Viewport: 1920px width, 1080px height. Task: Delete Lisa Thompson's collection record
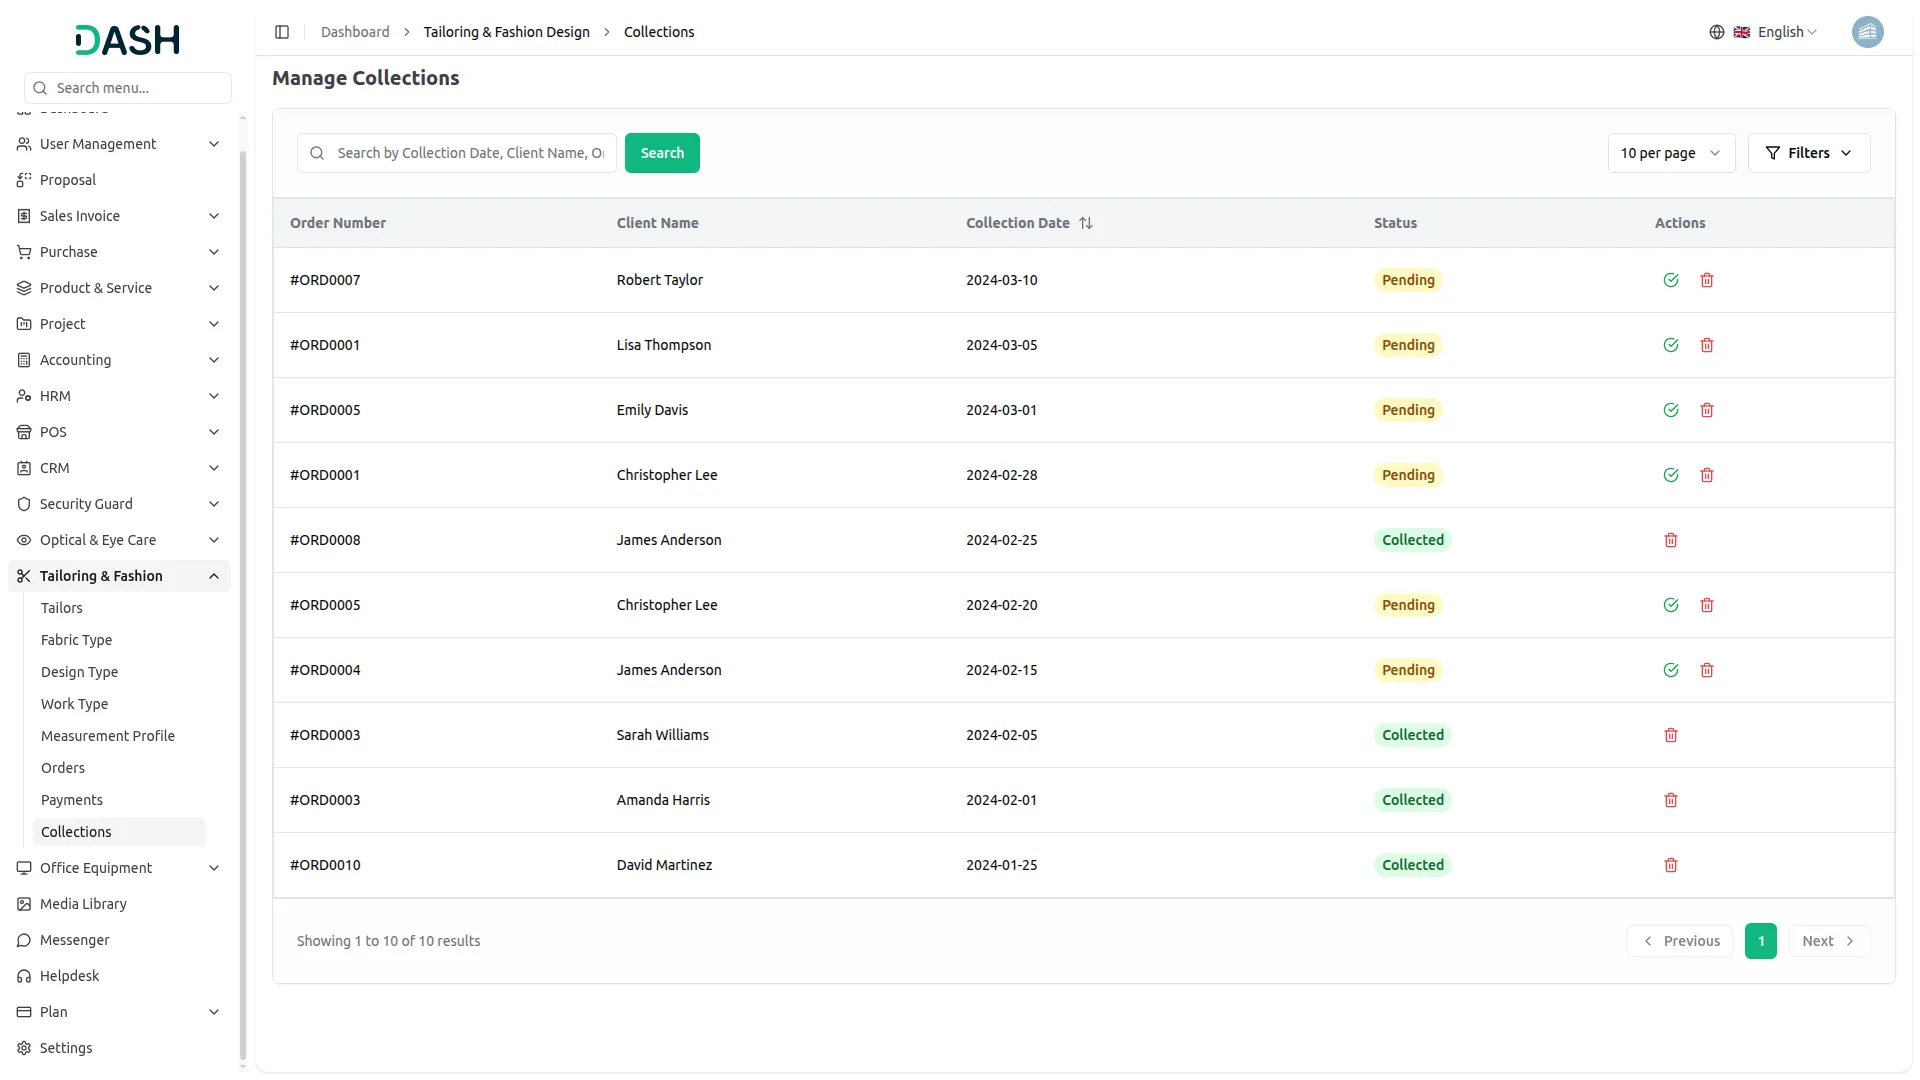coord(1707,345)
